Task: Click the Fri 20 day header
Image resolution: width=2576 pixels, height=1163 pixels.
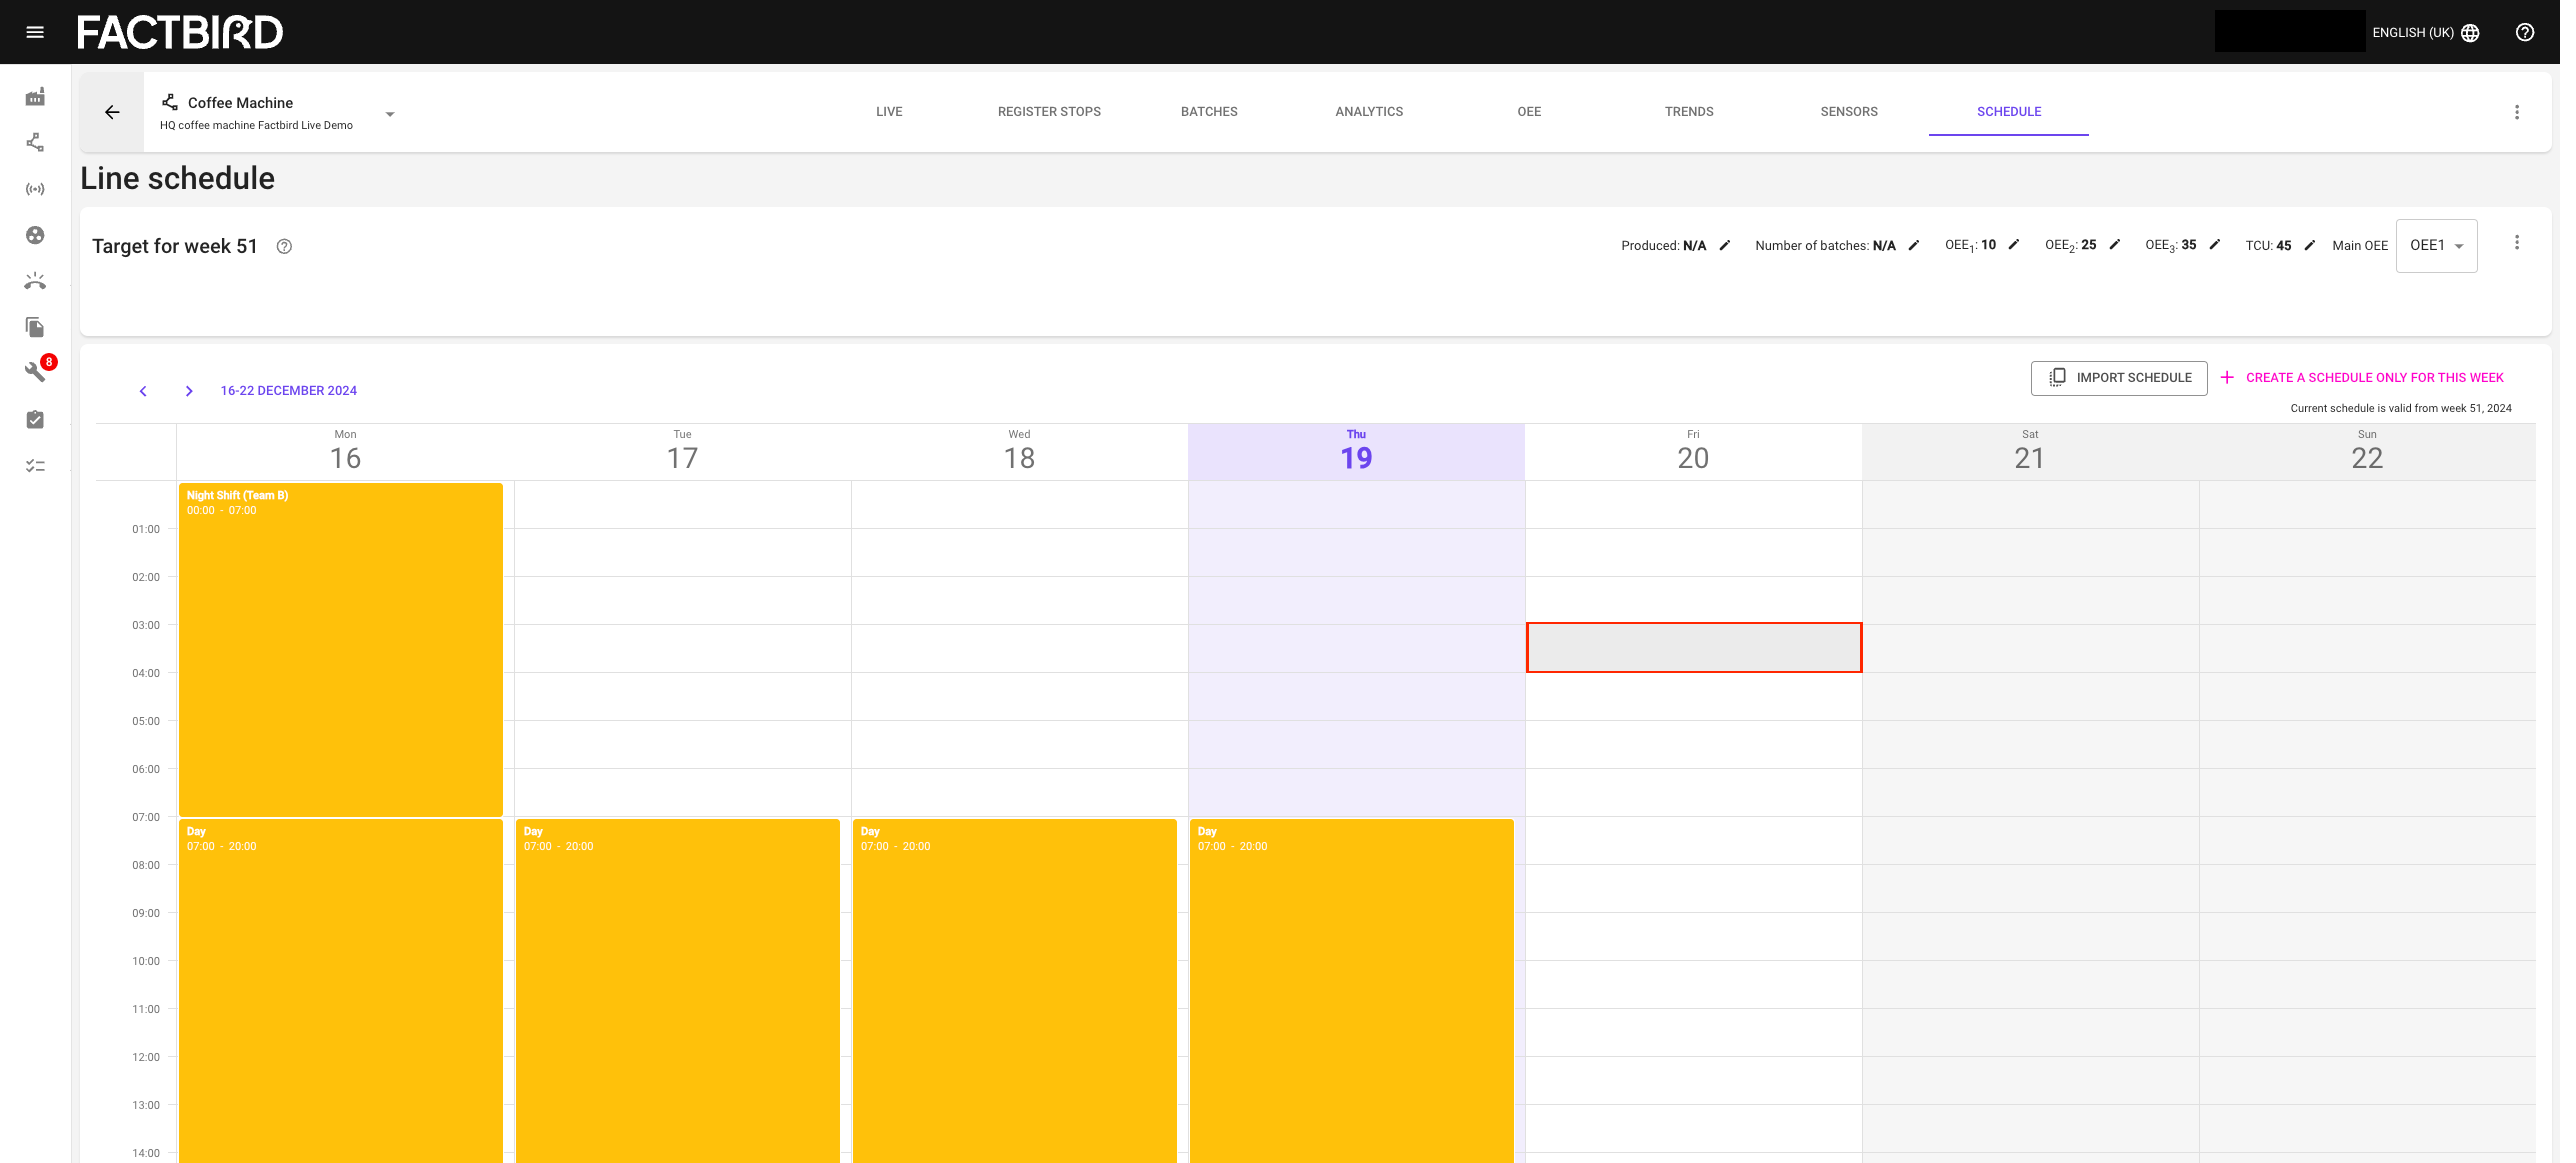Action: 1693,451
